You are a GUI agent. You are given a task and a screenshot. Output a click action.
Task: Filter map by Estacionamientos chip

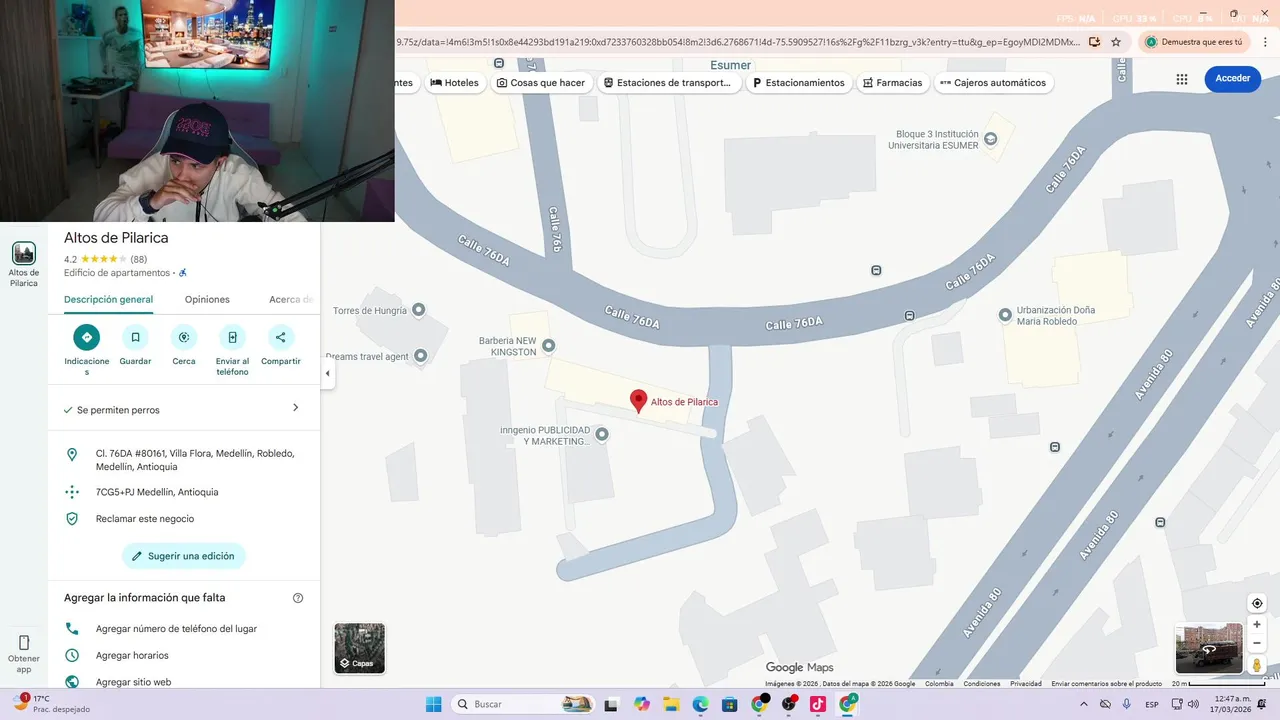[799, 83]
